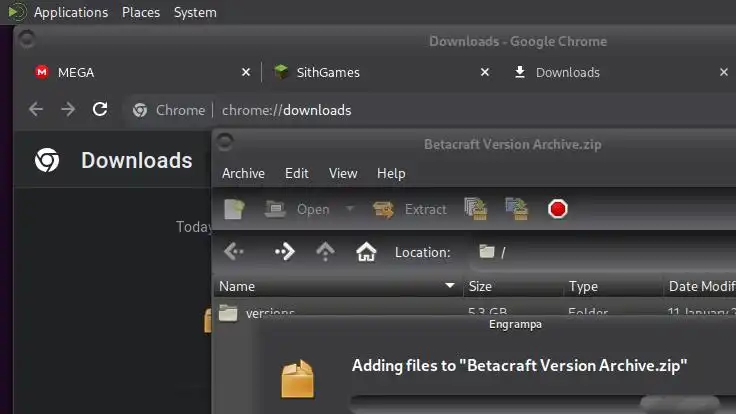Close the MEGA tab
This screenshot has width=736, height=414.
[245, 72]
